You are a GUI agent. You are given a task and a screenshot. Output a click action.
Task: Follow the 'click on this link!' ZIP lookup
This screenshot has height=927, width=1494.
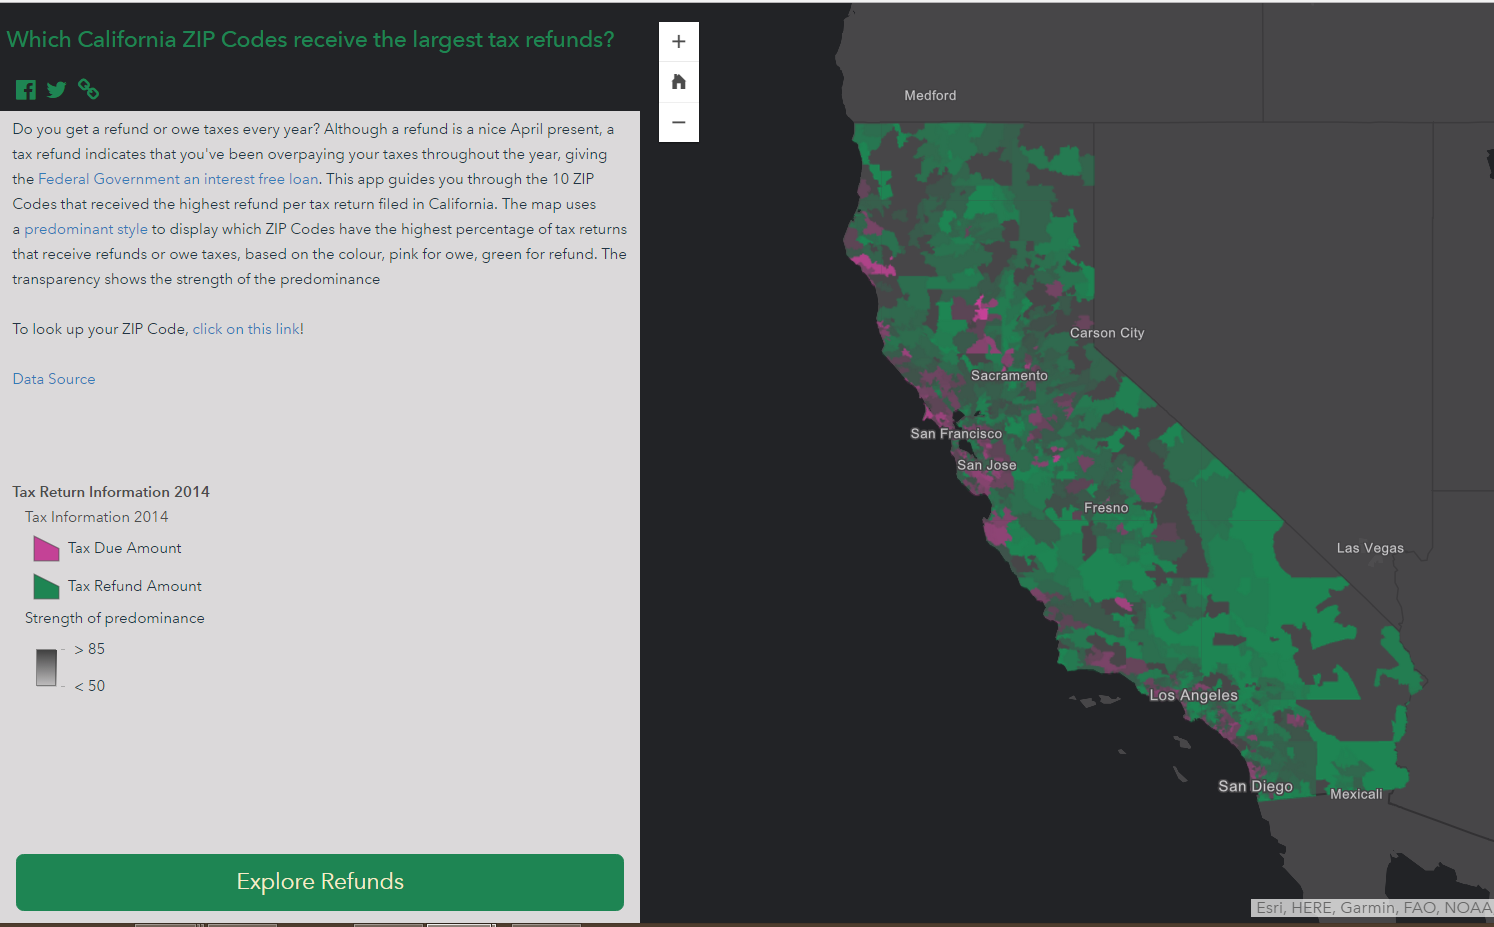click(x=248, y=329)
